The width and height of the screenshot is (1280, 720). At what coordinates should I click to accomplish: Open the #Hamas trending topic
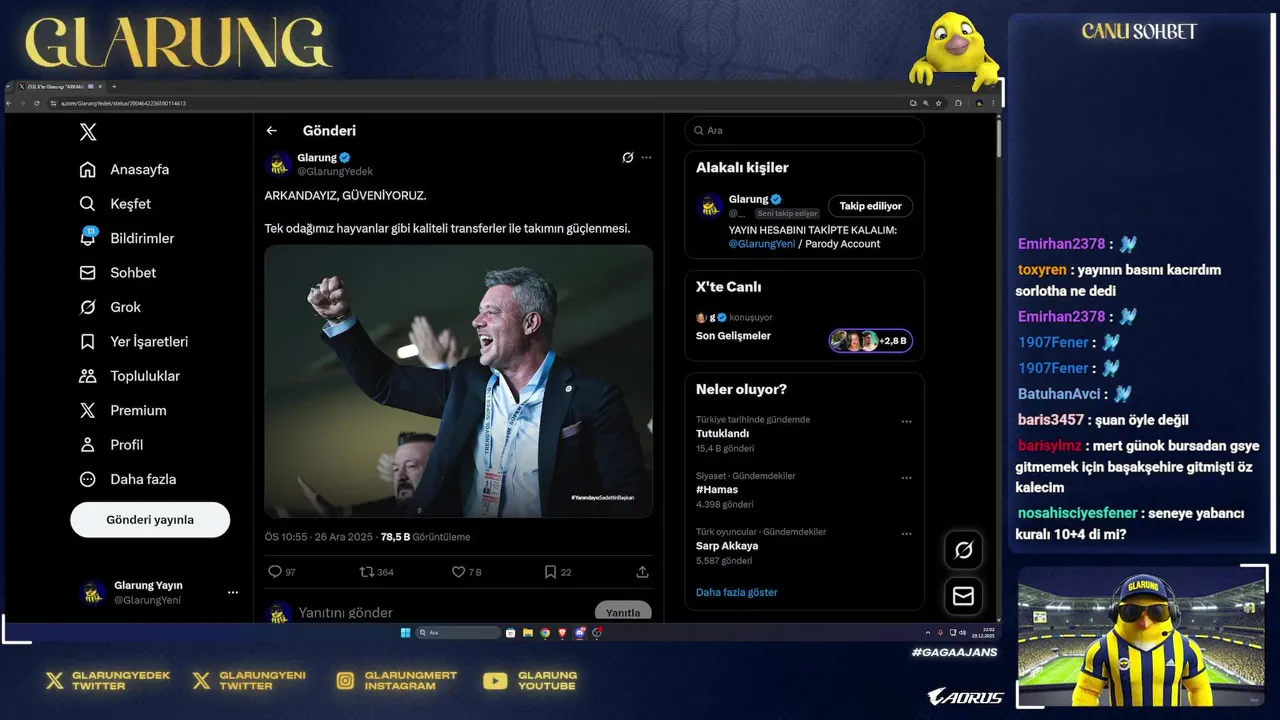coord(717,490)
